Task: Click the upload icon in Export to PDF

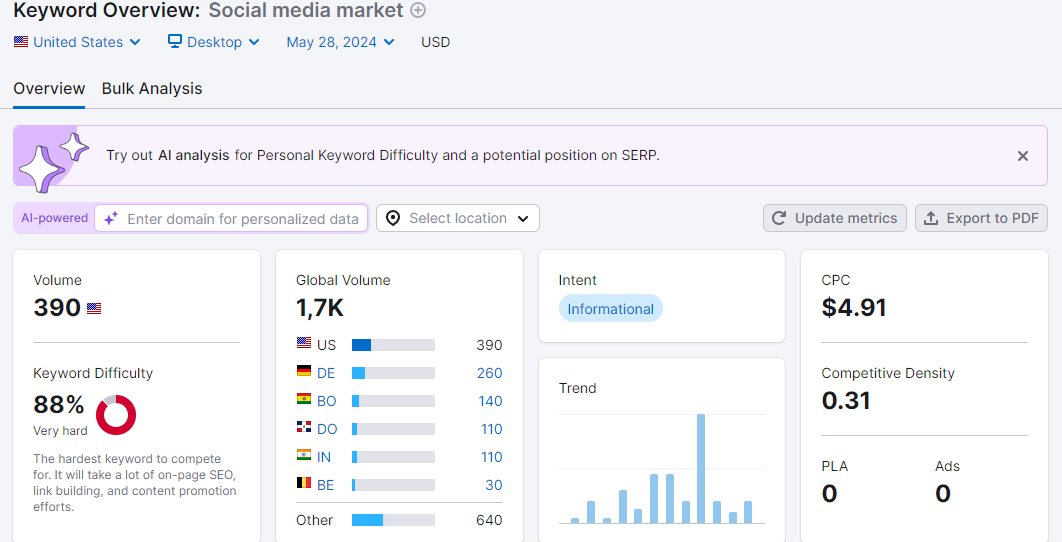Action: (931, 218)
